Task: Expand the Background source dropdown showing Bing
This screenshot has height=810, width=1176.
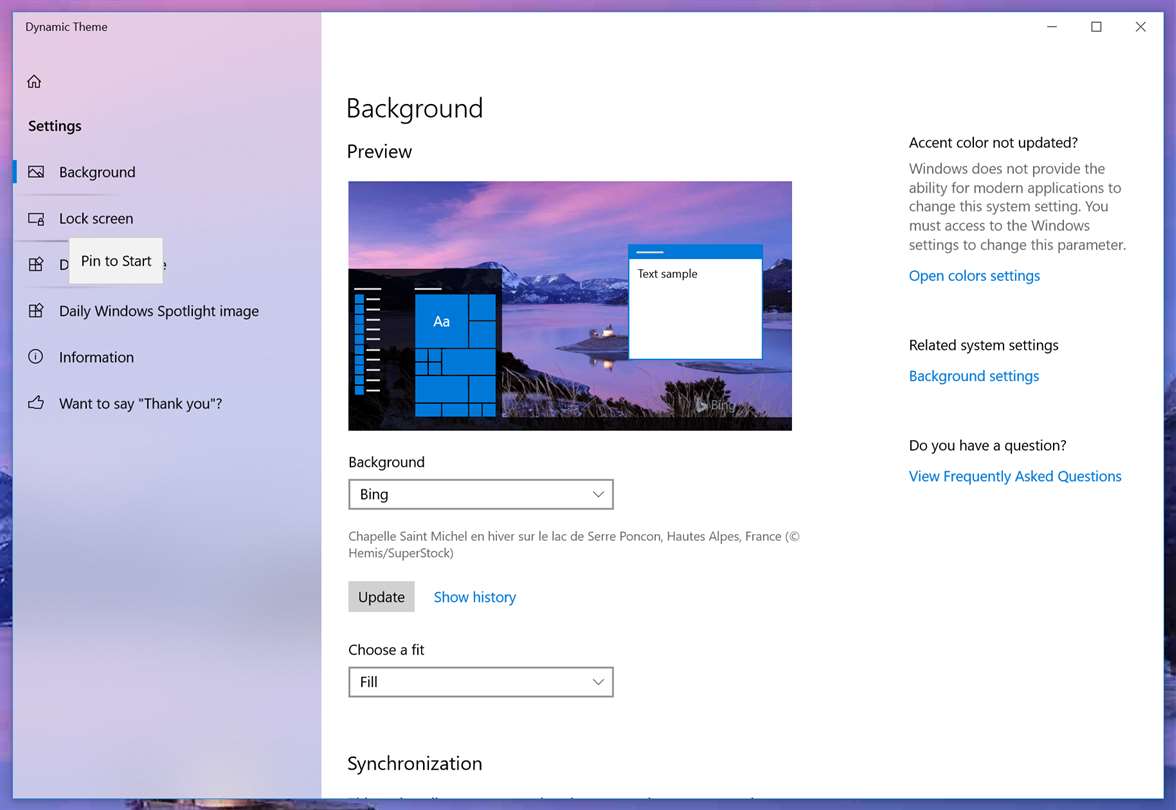Action: 481,494
